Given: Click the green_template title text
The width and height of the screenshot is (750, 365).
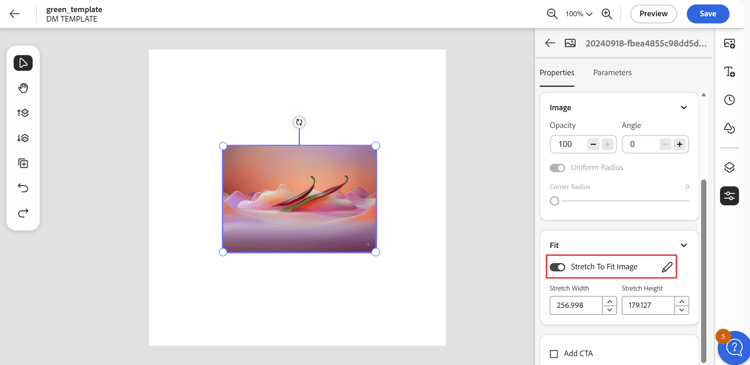Looking at the screenshot, I should pyautogui.click(x=74, y=10).
